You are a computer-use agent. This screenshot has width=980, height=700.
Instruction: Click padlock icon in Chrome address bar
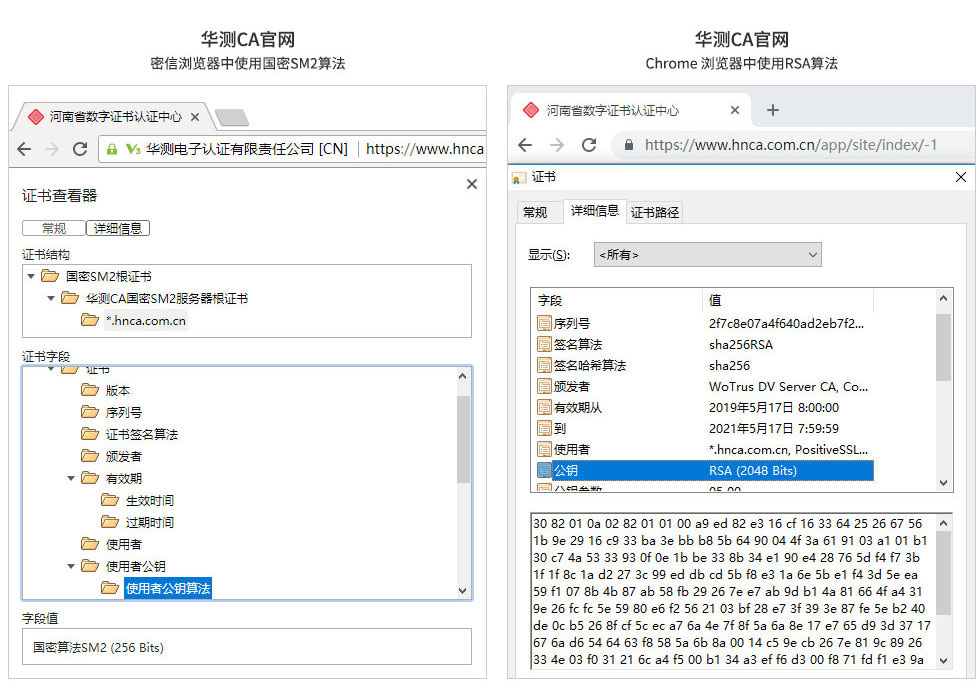pyautogui.click(x=629, y=145)
